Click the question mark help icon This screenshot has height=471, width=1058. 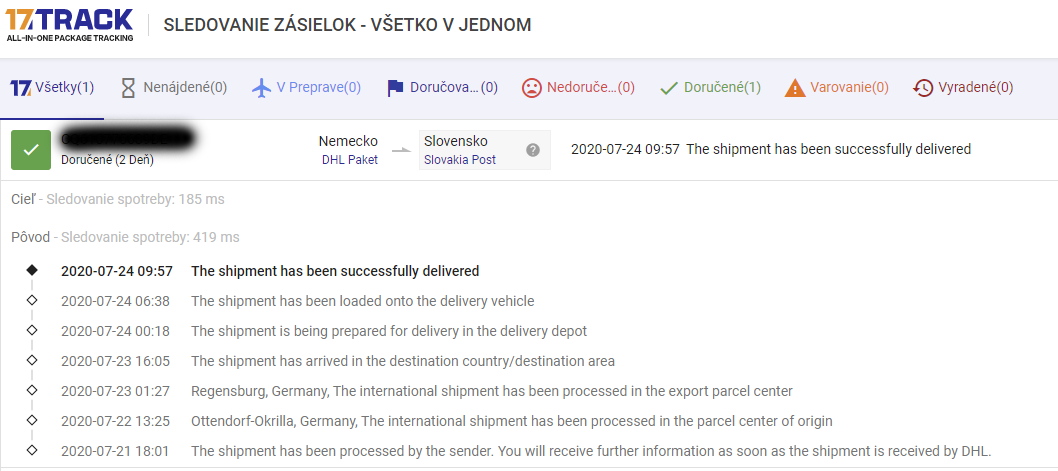pos(533,150)
